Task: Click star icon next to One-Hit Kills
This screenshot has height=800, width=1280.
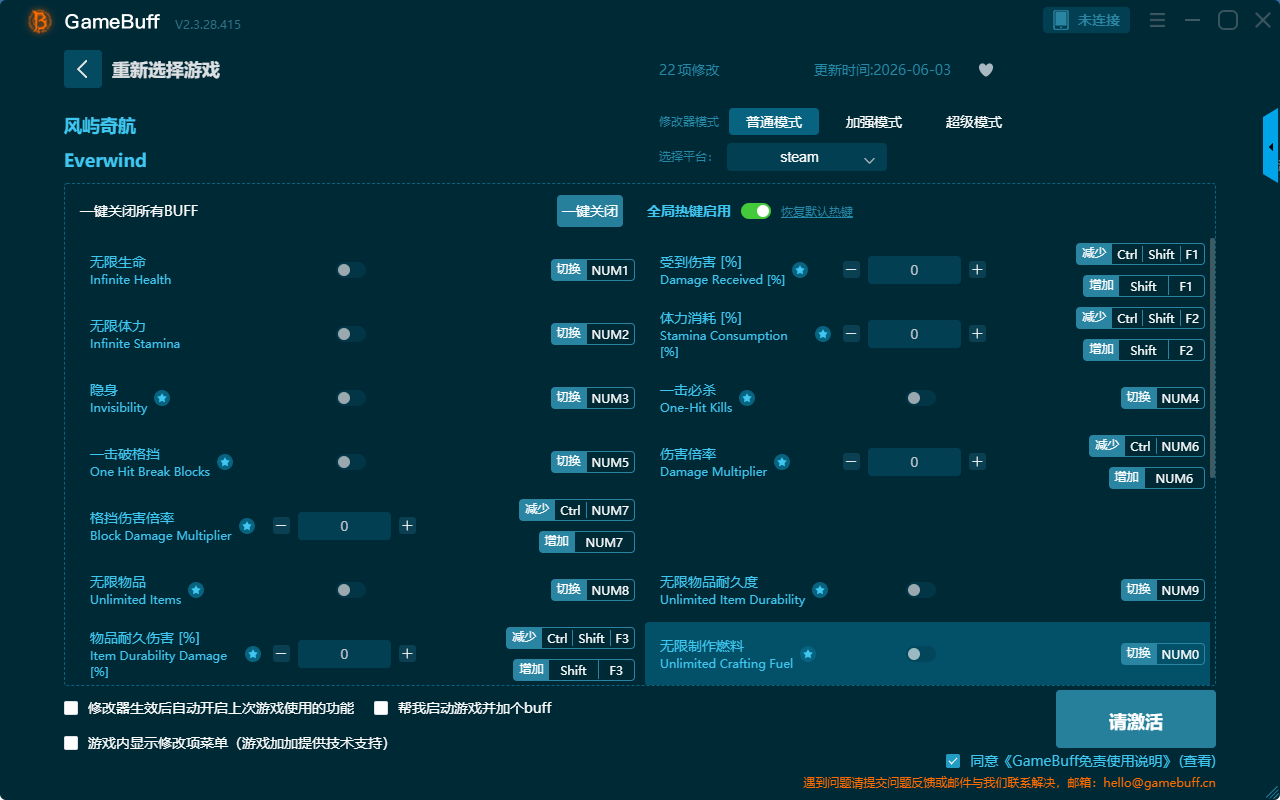Action: tap(747, 398)
